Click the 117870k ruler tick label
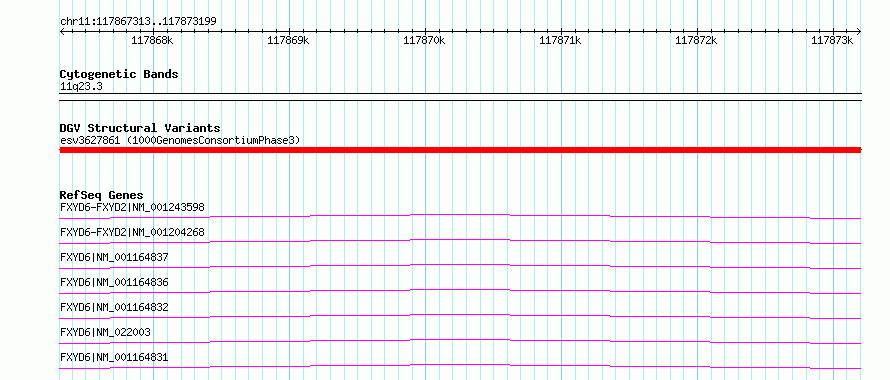The height and width of the screenshot is (380, 890). click(x=425, y=40)
